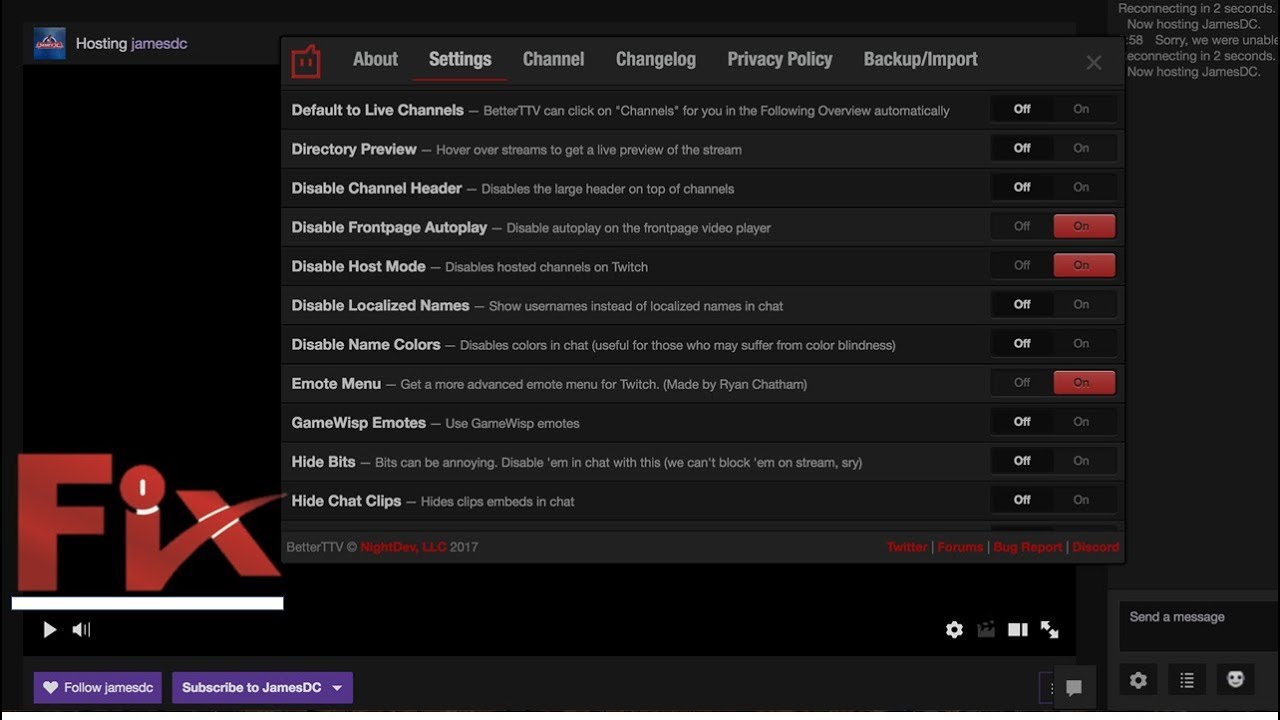Turn On Disable Channel Header
Screen dimensions: 1280x720
click(x=1084, y=187)
